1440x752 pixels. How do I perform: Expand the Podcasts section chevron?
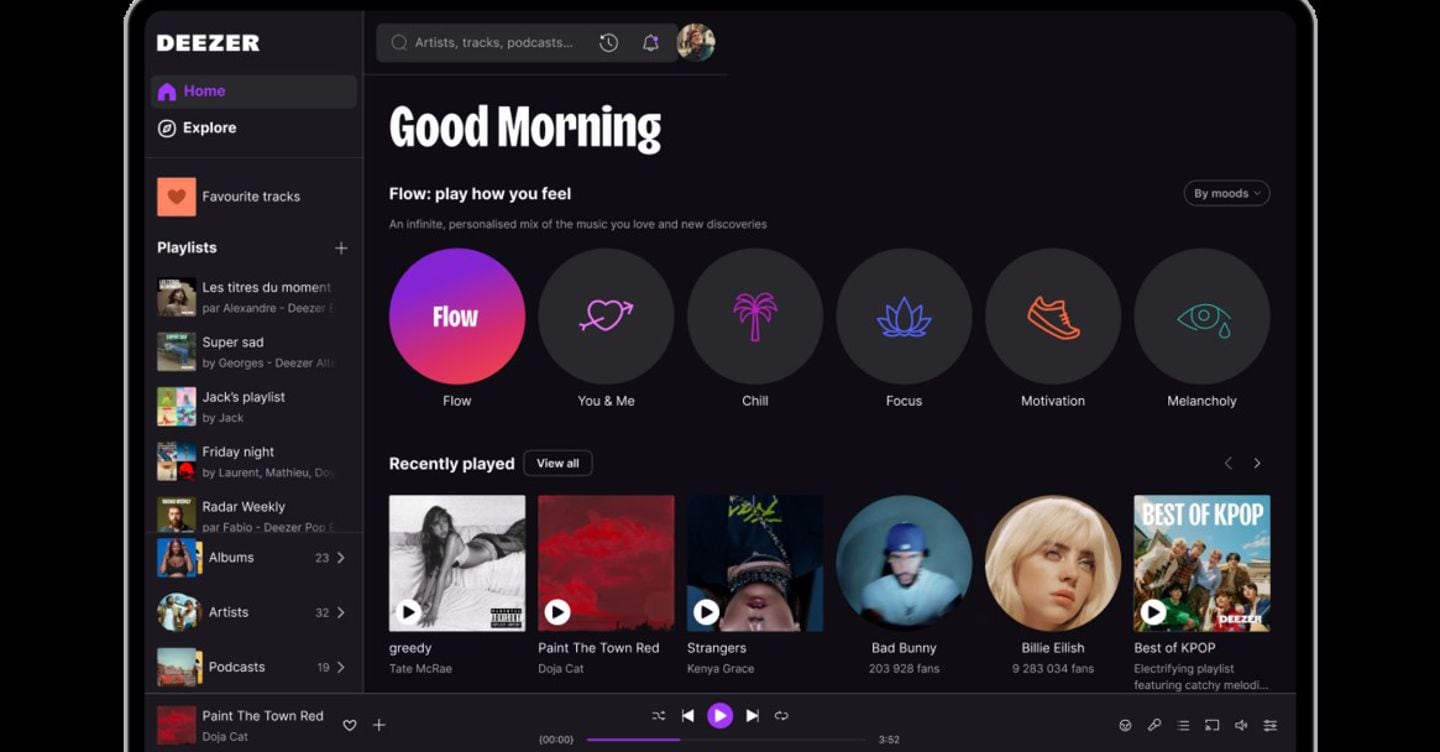341,667
